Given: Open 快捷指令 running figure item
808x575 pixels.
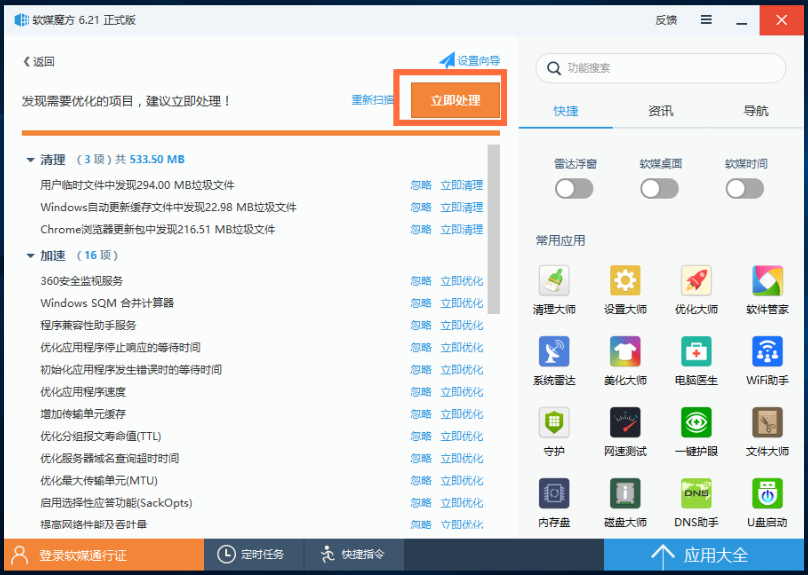Looking at the screenshot, I should pyautogui.click(x=354, y=554).
